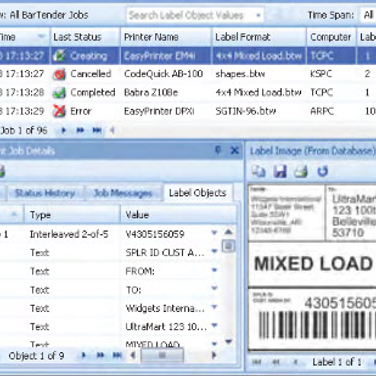Expand the TO: value dropdown
The image size is (376, 376).
coord(214,288)
